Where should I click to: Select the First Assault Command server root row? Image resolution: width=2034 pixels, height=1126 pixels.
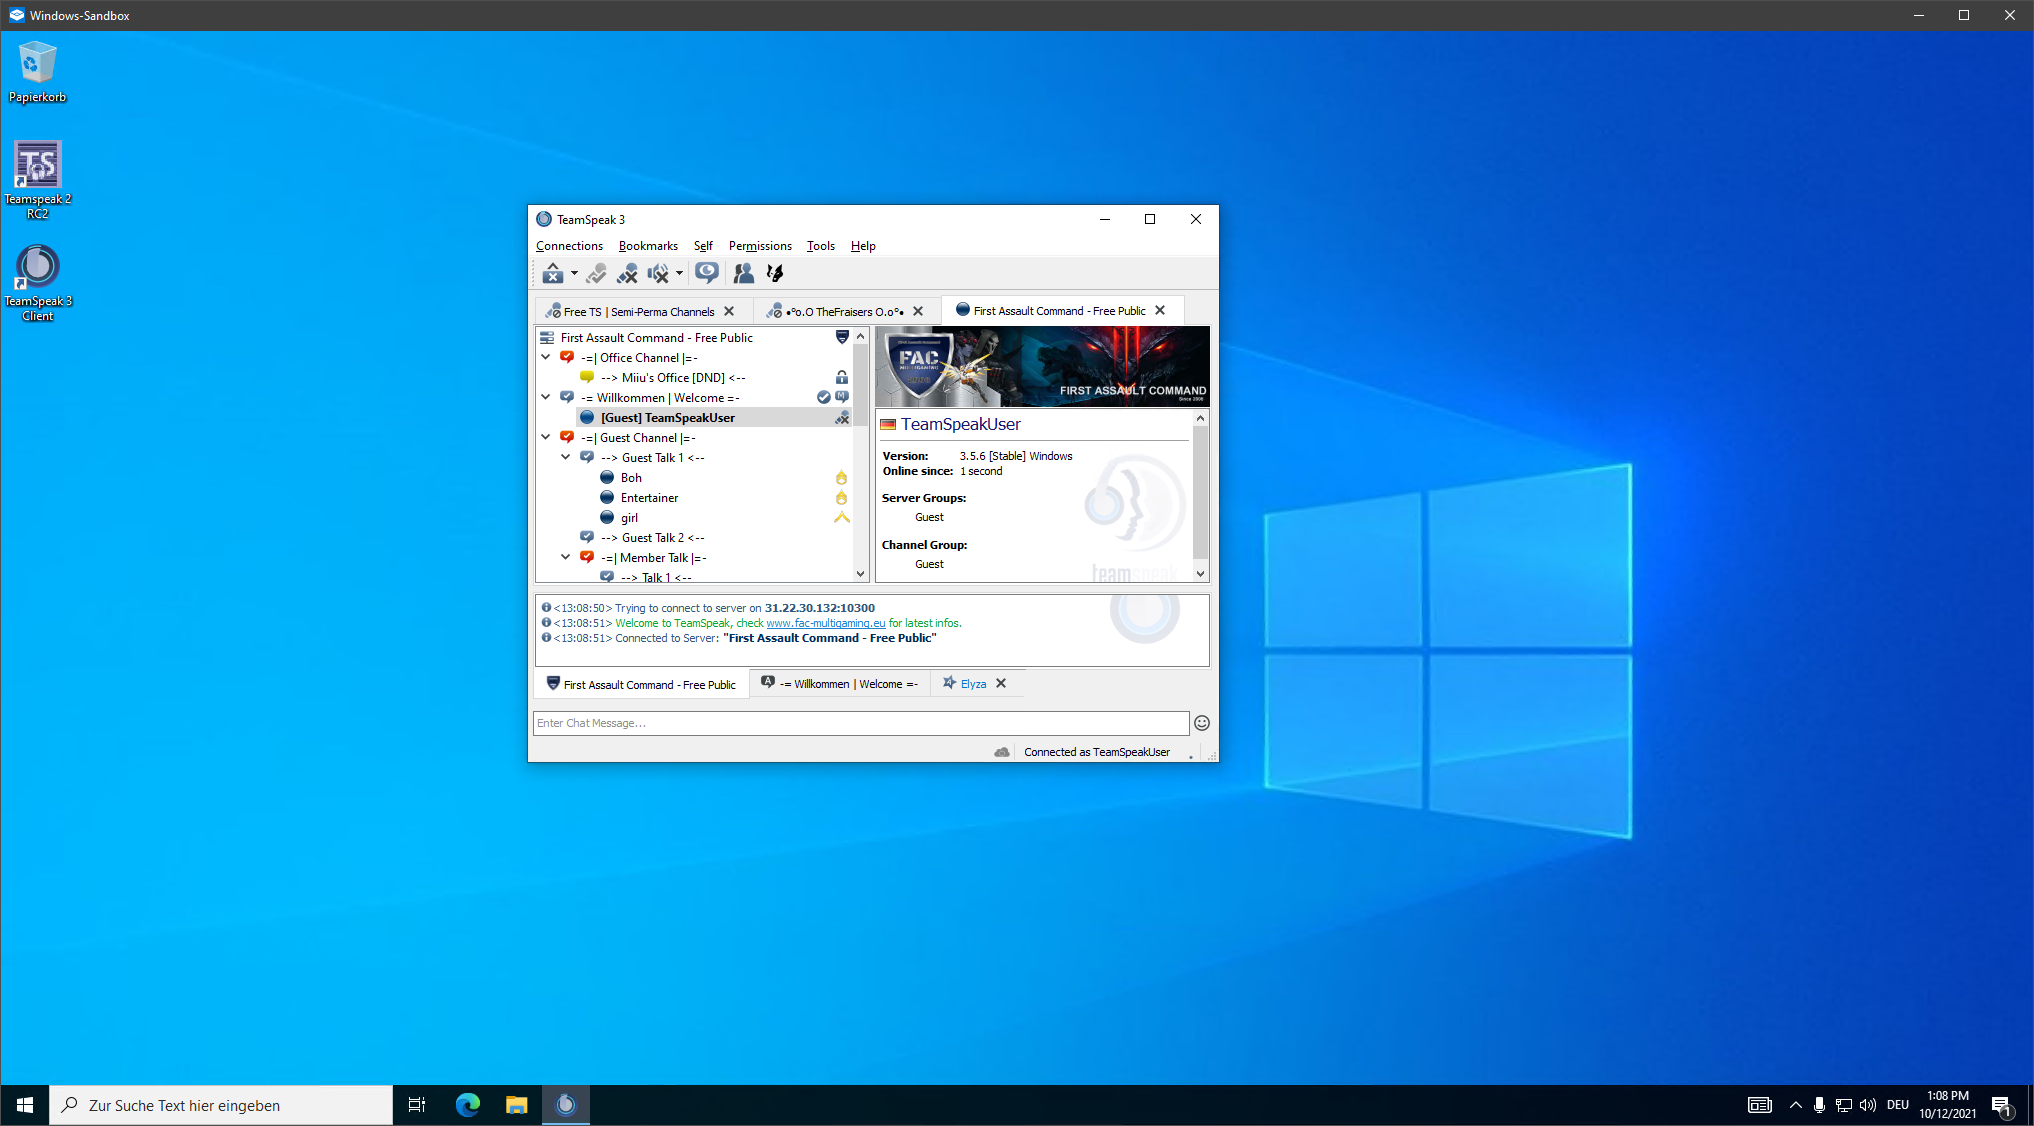pos(694,338)
